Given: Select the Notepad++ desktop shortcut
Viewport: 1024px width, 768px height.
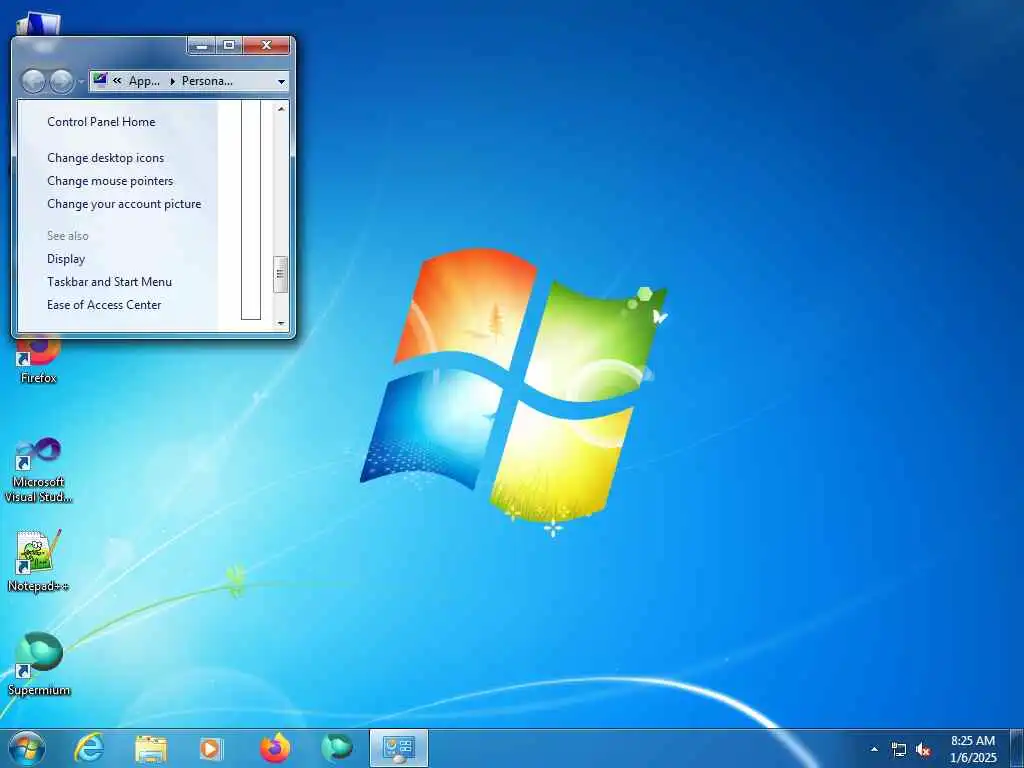Looking at the screenshot, I should click(x=39, y=561).
